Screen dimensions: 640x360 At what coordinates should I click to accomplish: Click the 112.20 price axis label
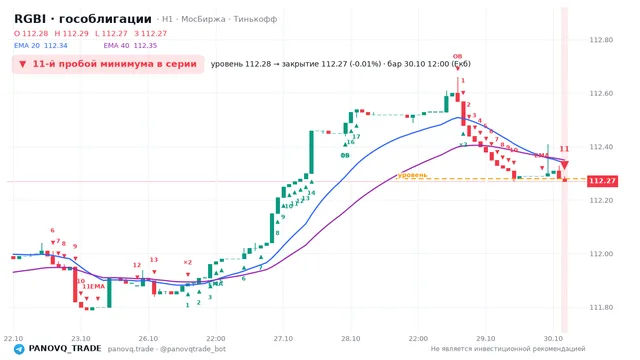coord(601,200)
